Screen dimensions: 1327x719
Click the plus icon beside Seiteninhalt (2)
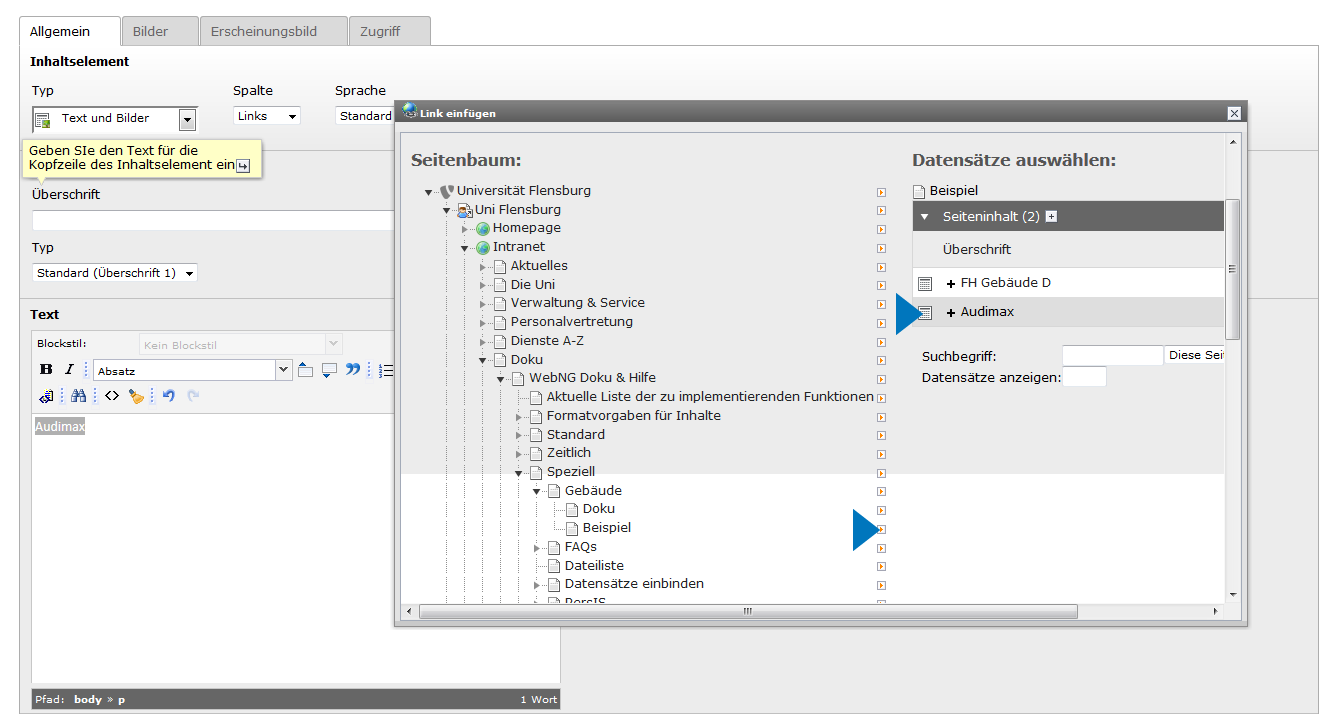tap(1051, 217)
